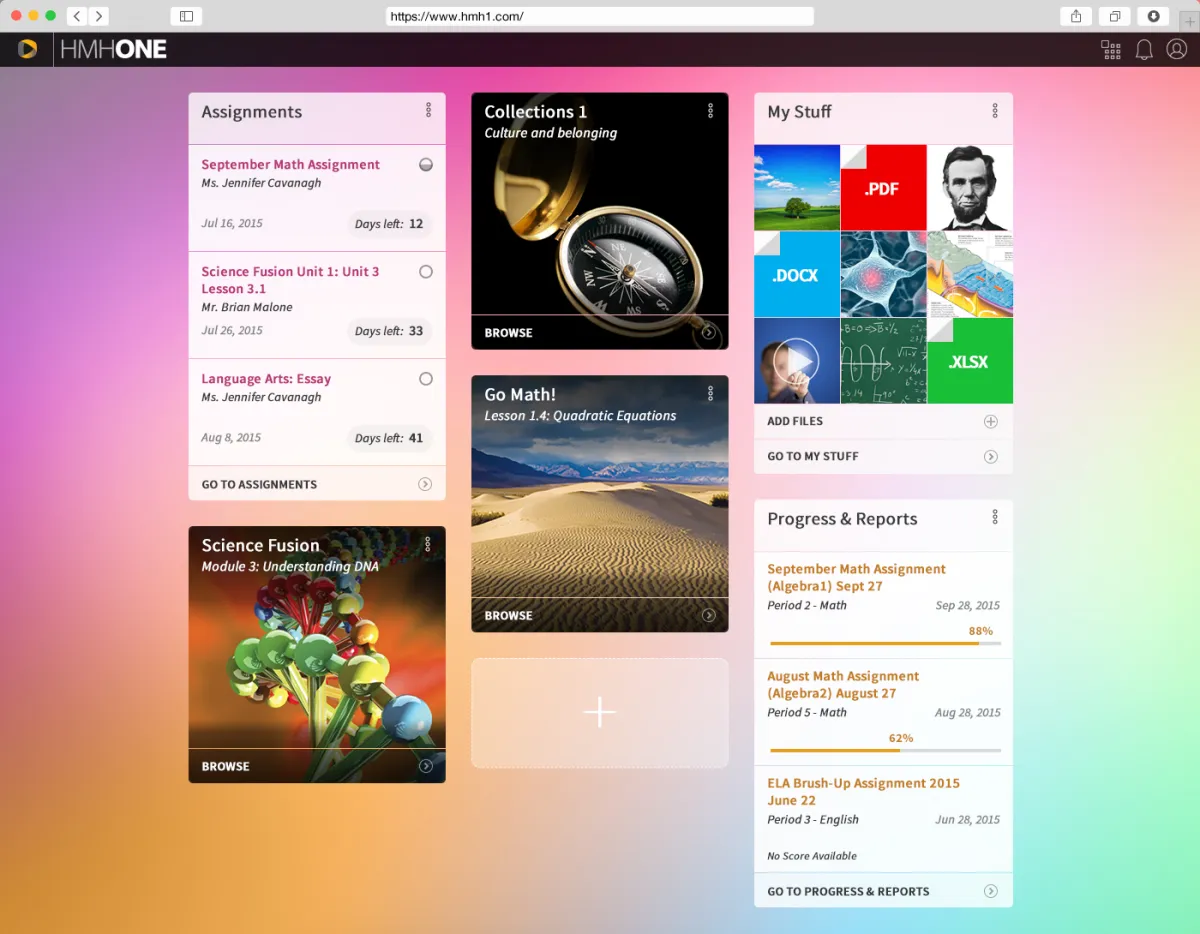The height and width of the screenshot is (934, 1200).
Task: Click the browser share icon
Action: (1076, 16)
